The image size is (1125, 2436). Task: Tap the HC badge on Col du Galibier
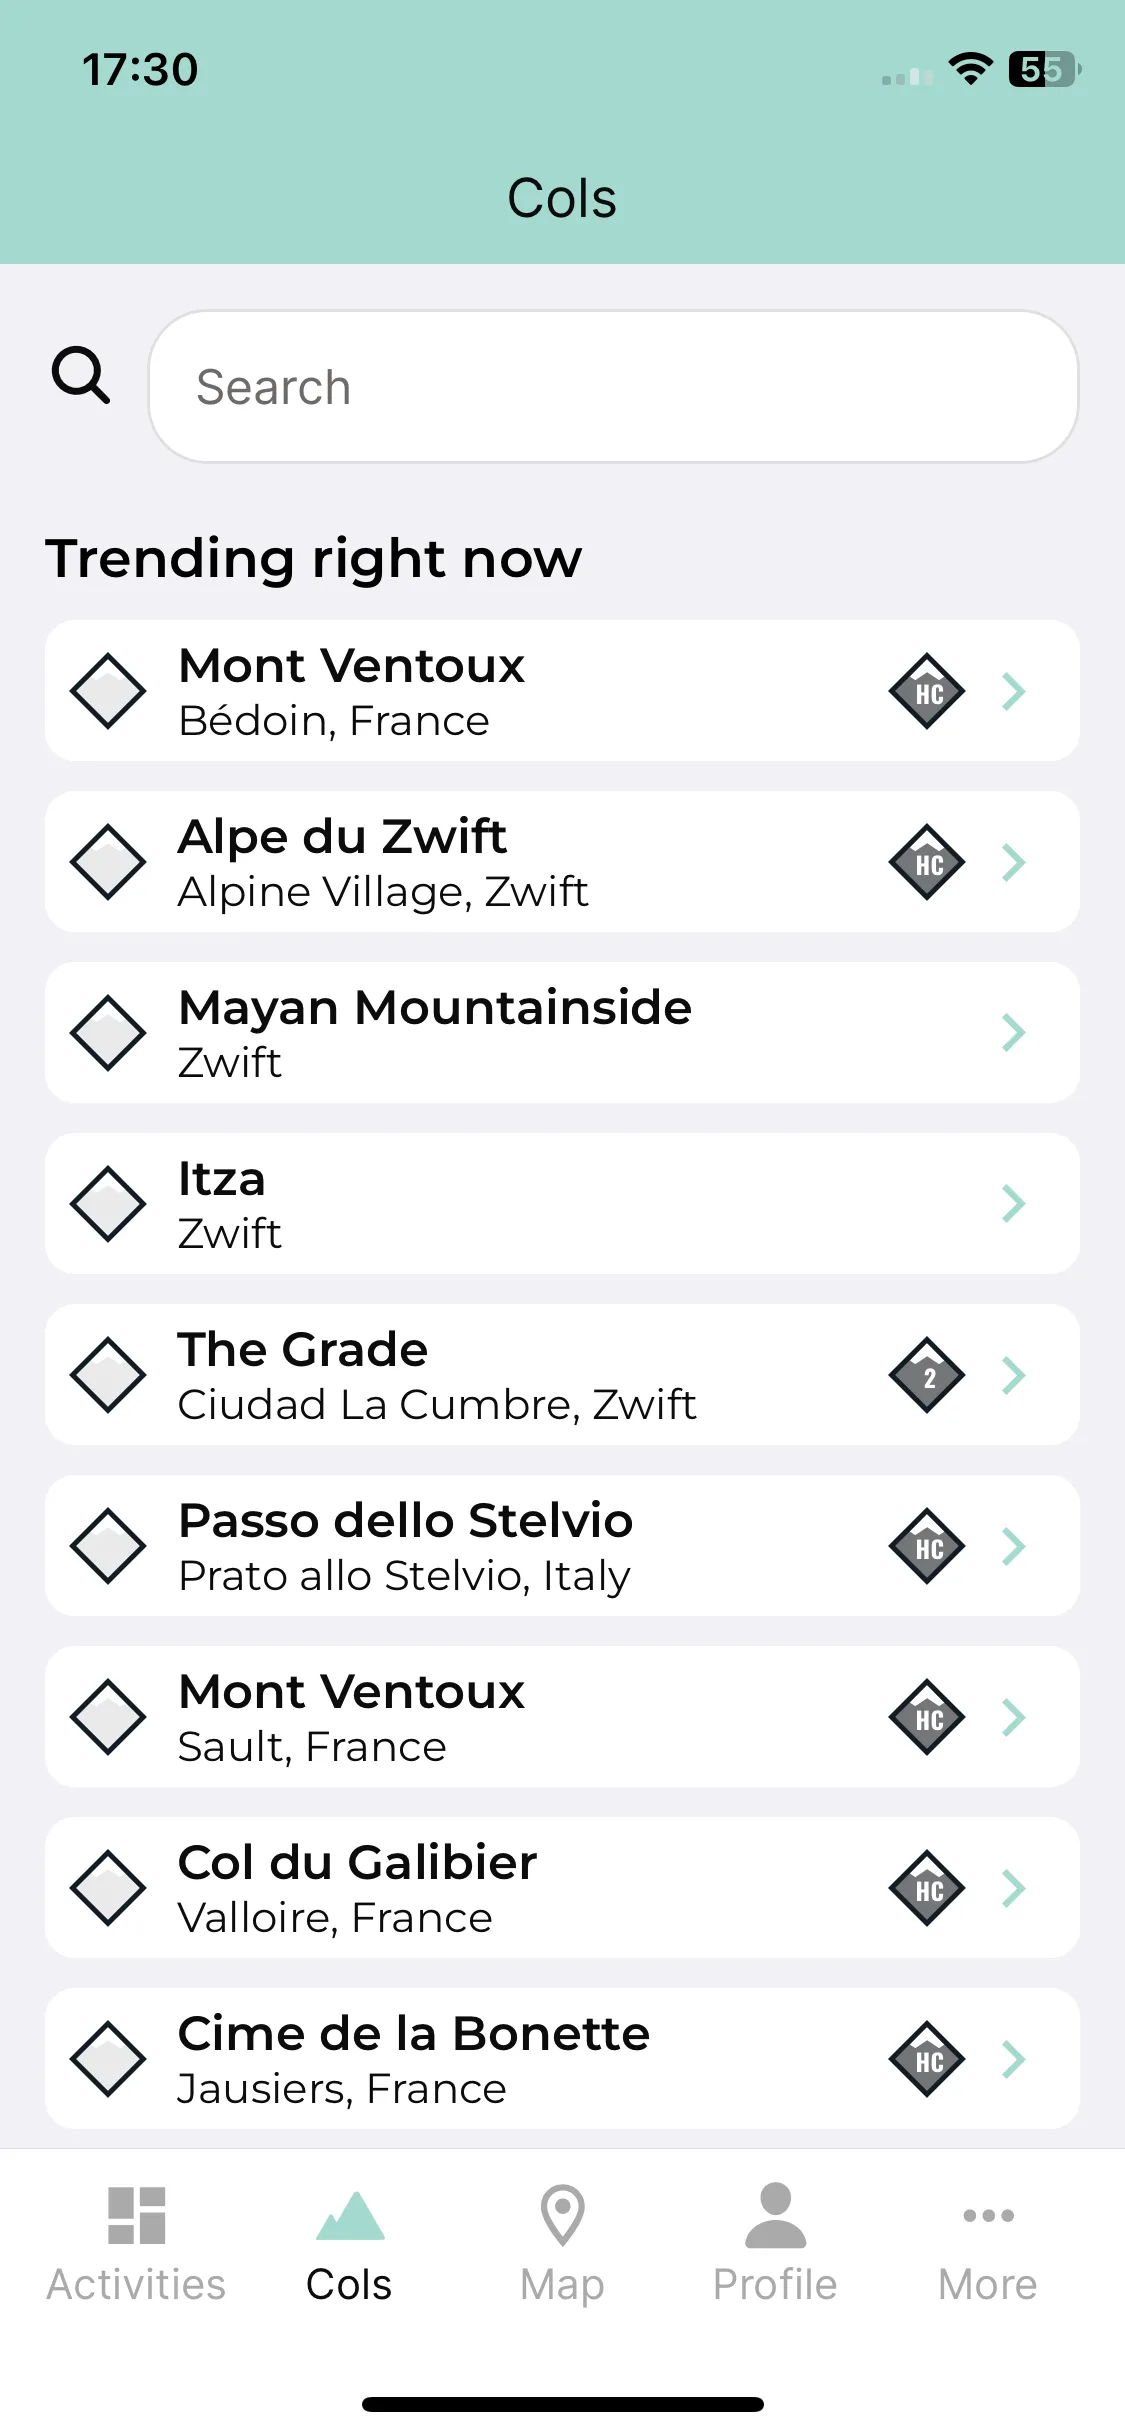(927, 1888)
